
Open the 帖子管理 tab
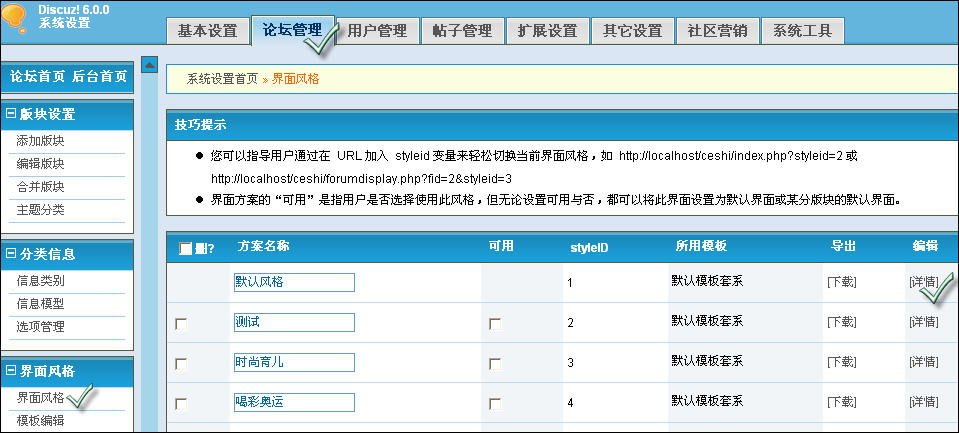click(462, 31)
